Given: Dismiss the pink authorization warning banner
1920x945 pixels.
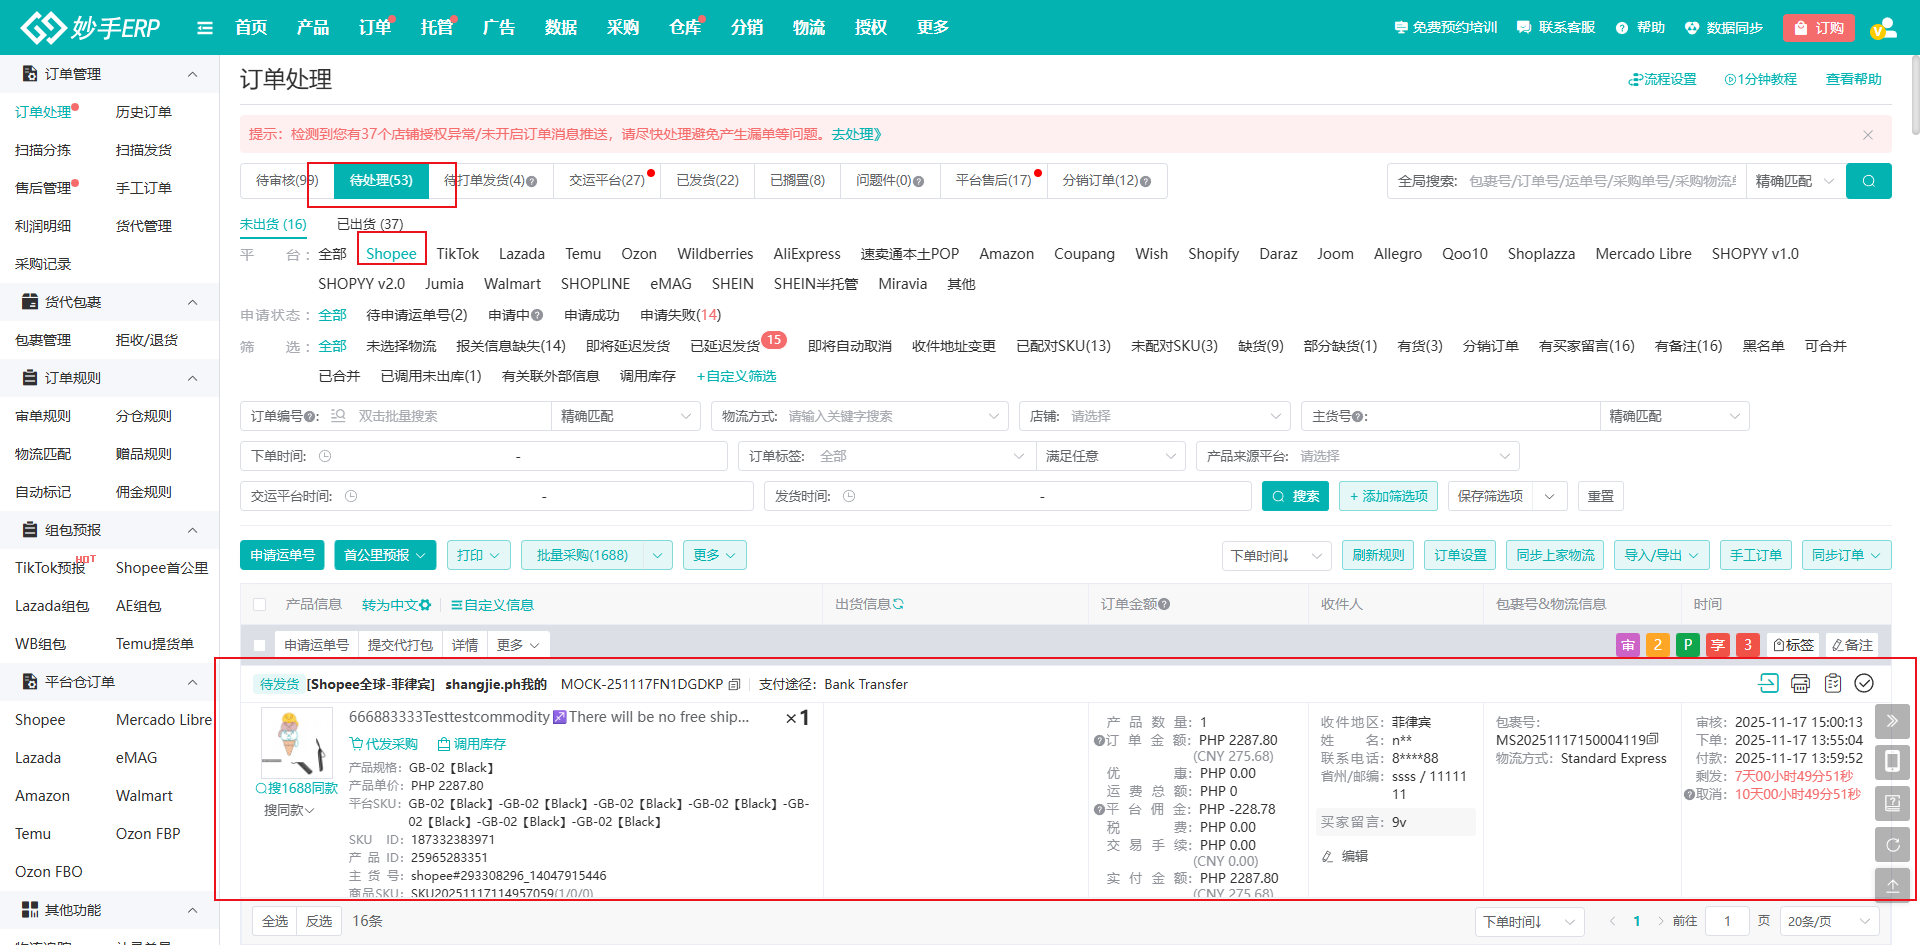Looking at the screenshot, I should tap(1867, 135).
